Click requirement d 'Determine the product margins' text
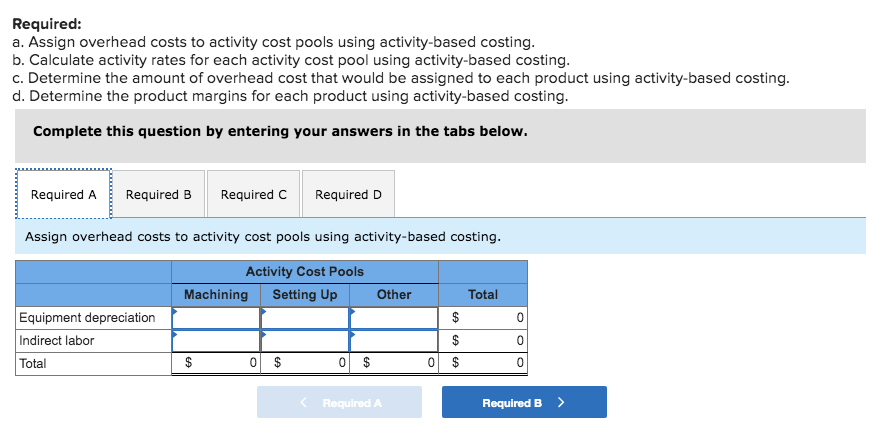 coord(290,96)
